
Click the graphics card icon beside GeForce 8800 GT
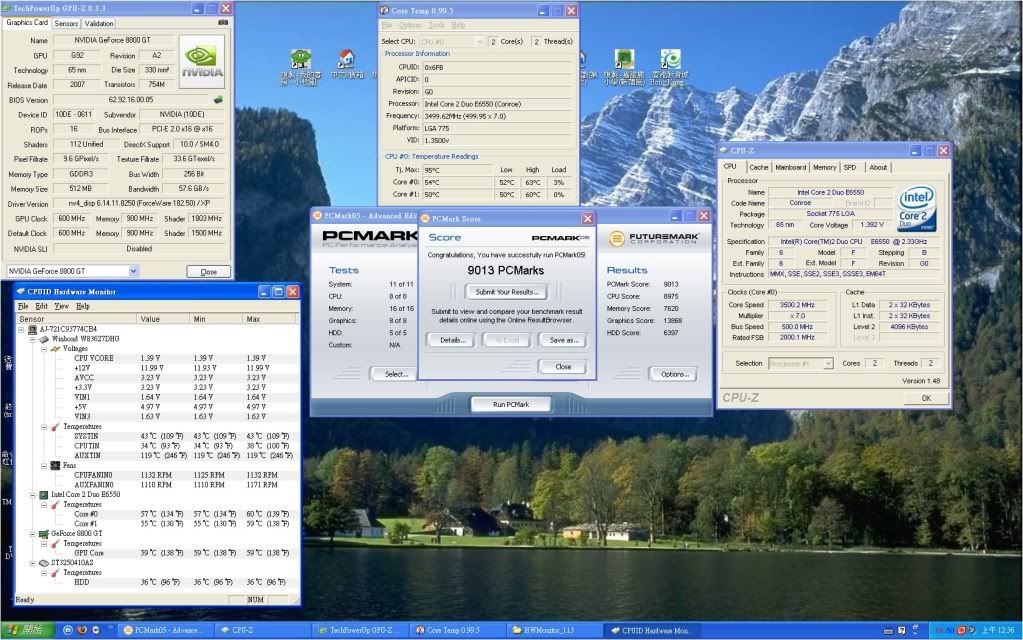point(44,534)
